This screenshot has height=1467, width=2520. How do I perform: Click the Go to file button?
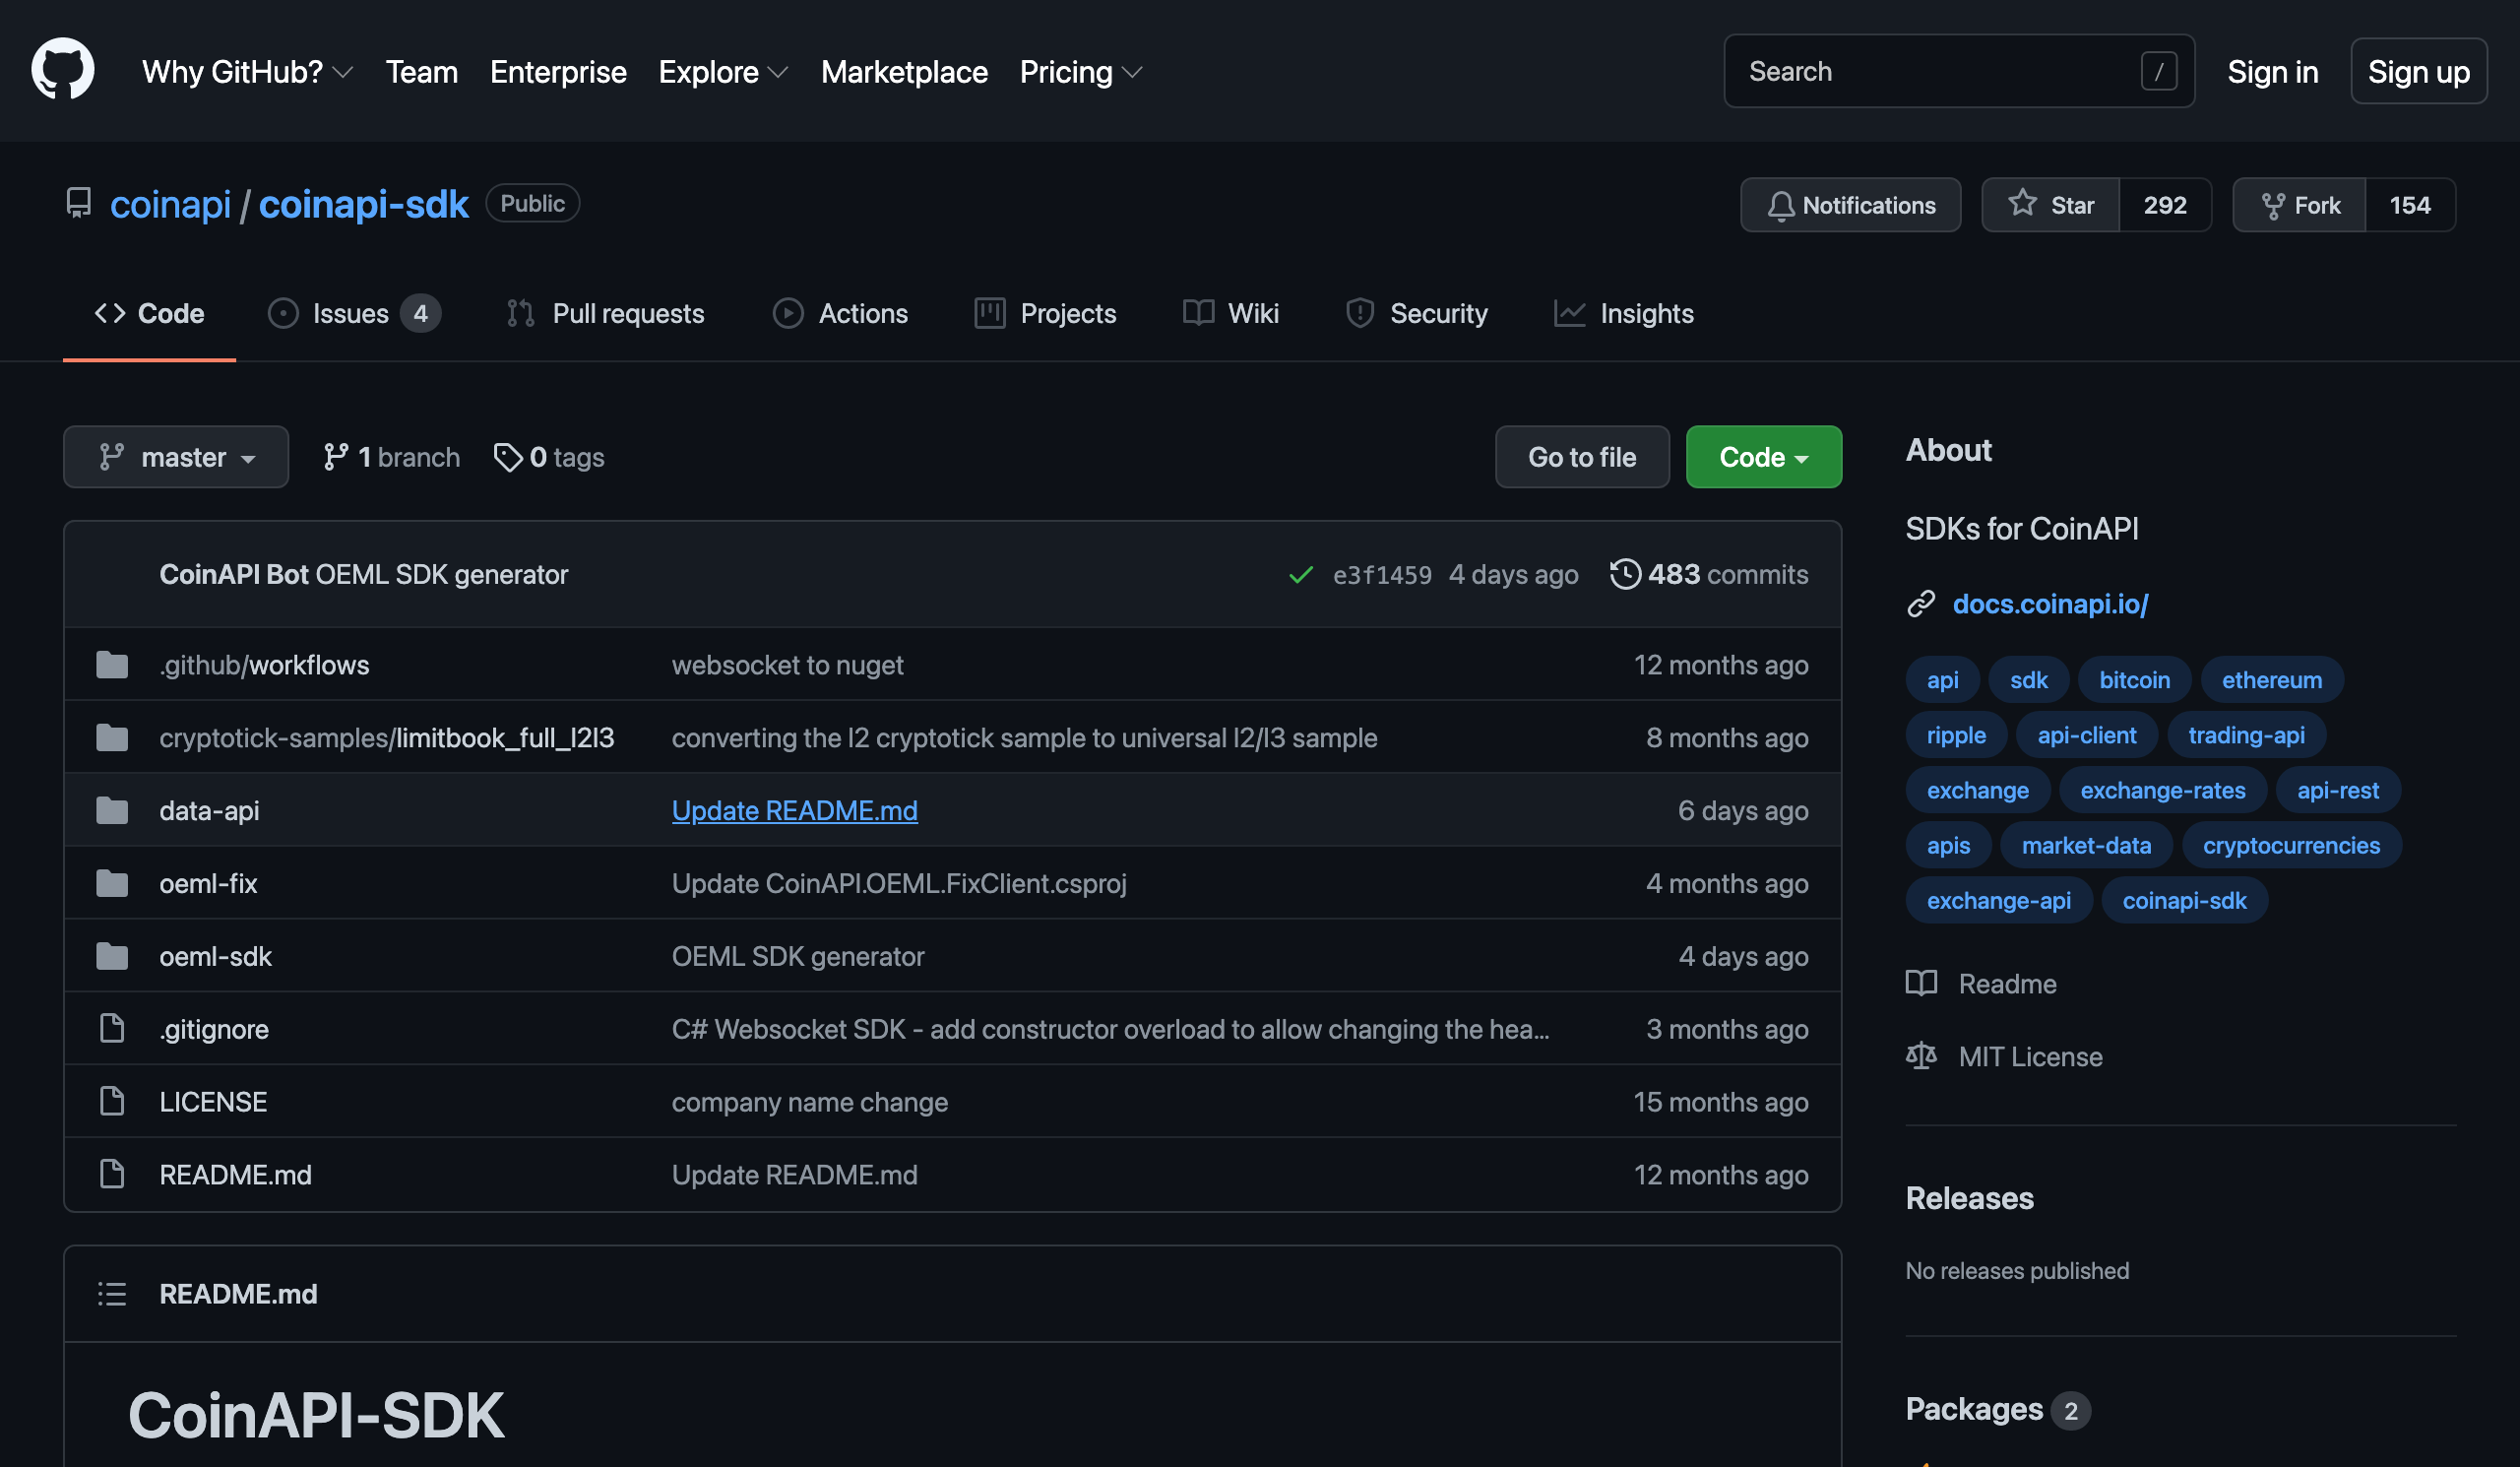tap(1581, 456)
